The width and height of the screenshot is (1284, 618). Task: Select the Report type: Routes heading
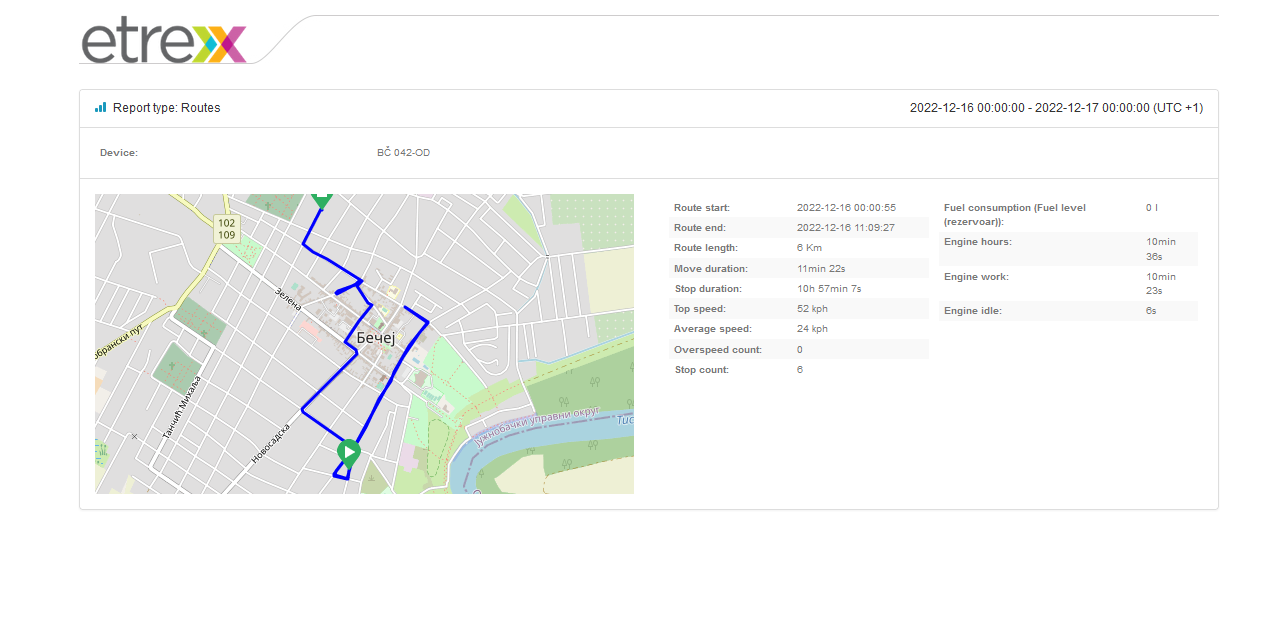point(166,108)
